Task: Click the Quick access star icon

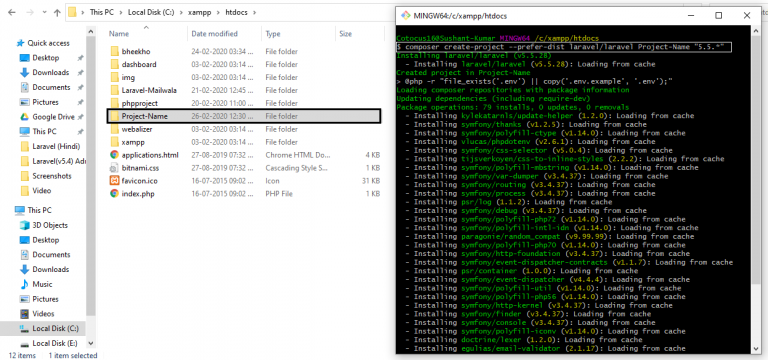Action: (x=21, y=43)
